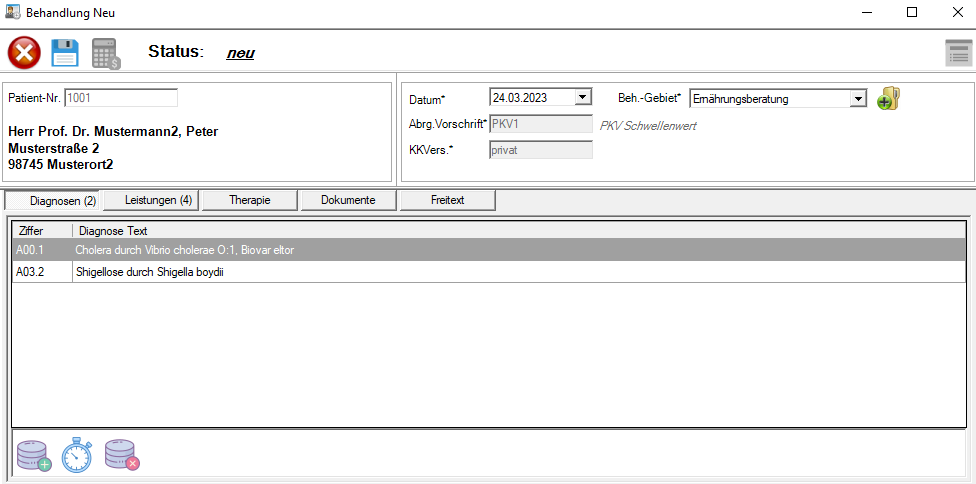Open the Therapie tab
This screenshot has width=976, height=484.
pos(249,200)
